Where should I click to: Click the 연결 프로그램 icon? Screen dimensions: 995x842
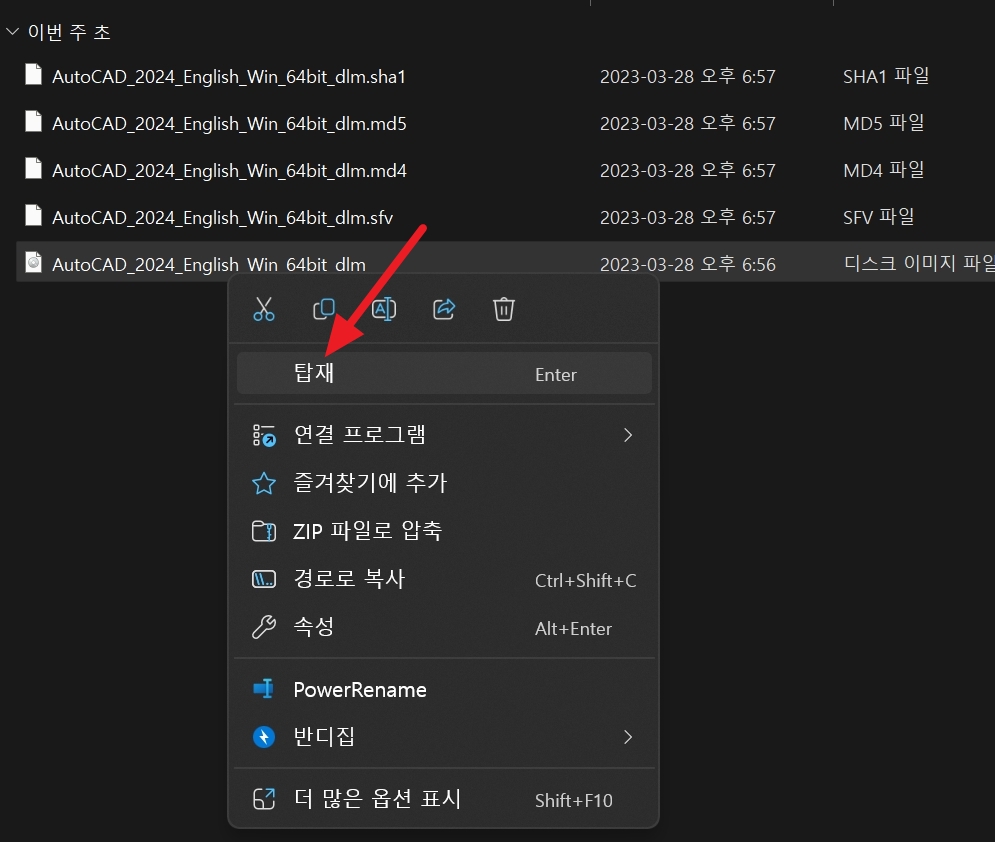(x=264, y=435)
